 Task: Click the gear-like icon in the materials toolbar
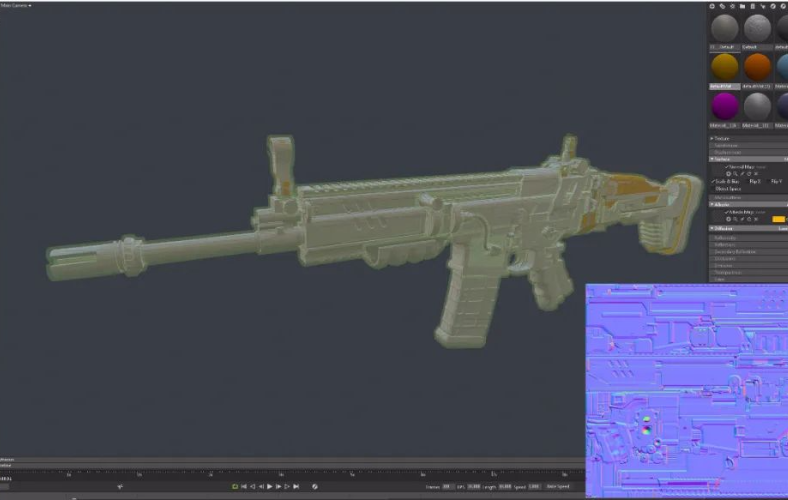tap(732, 6)
